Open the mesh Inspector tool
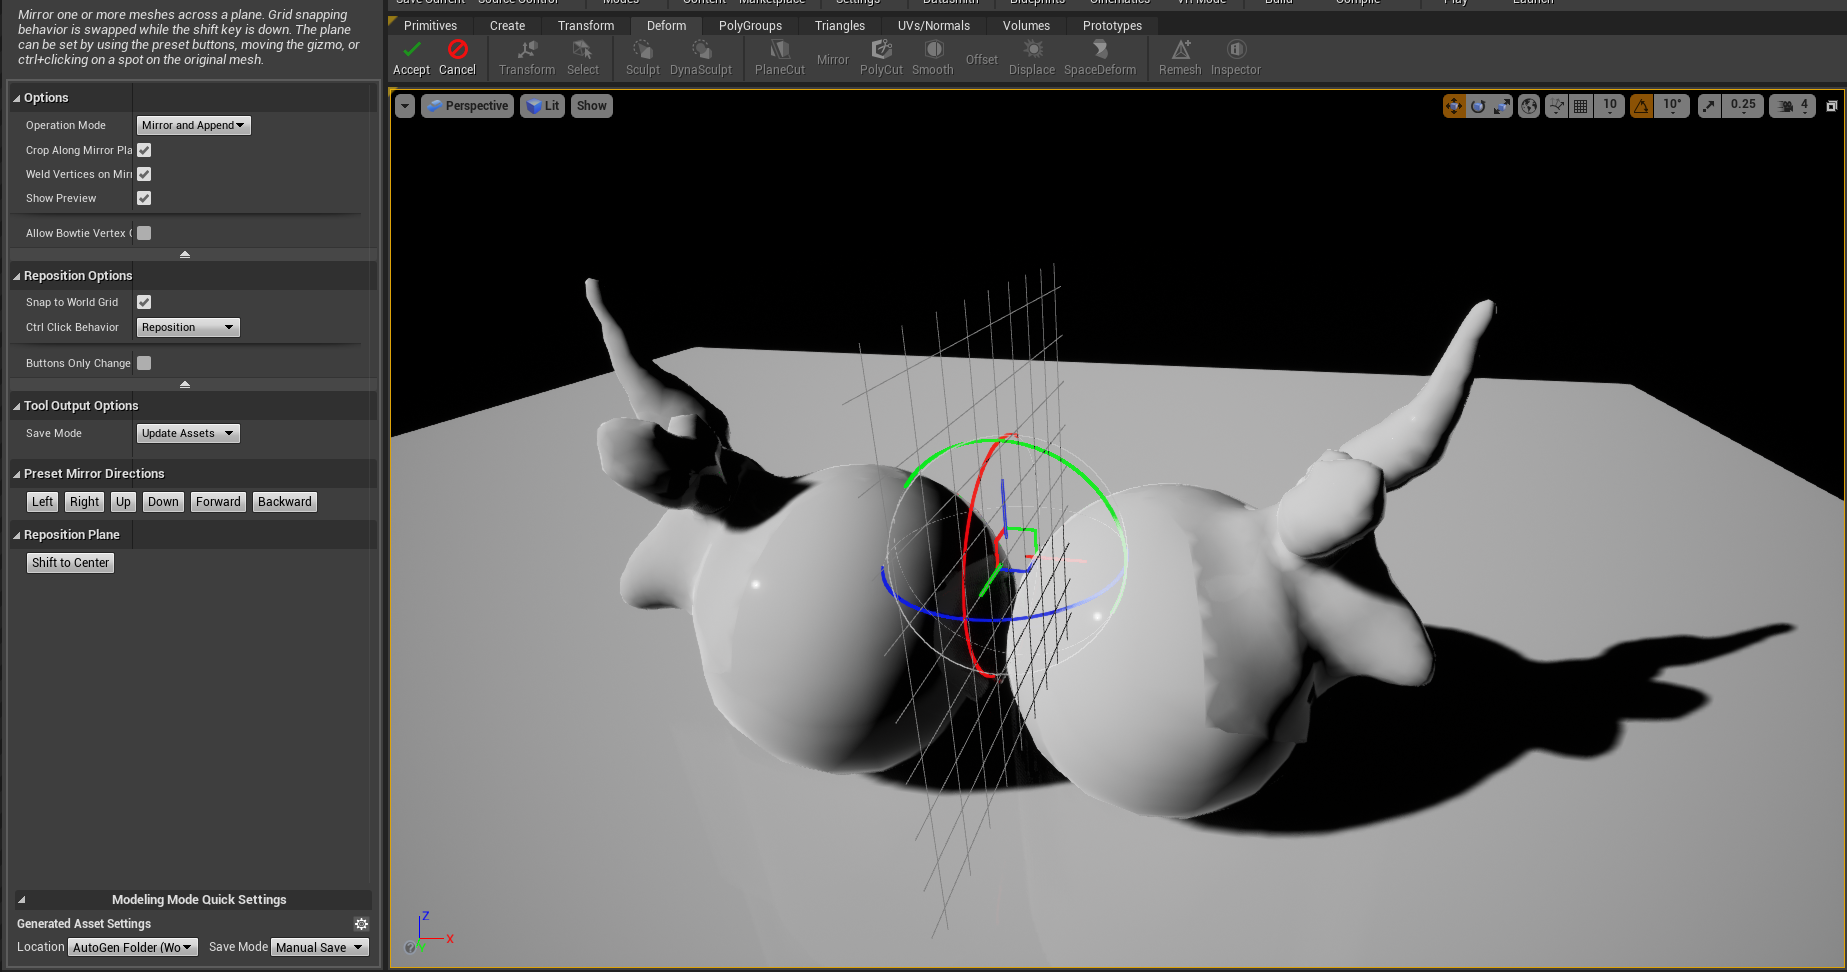The height and width of the screenshot is (972, 1847). coord(1235,57)
